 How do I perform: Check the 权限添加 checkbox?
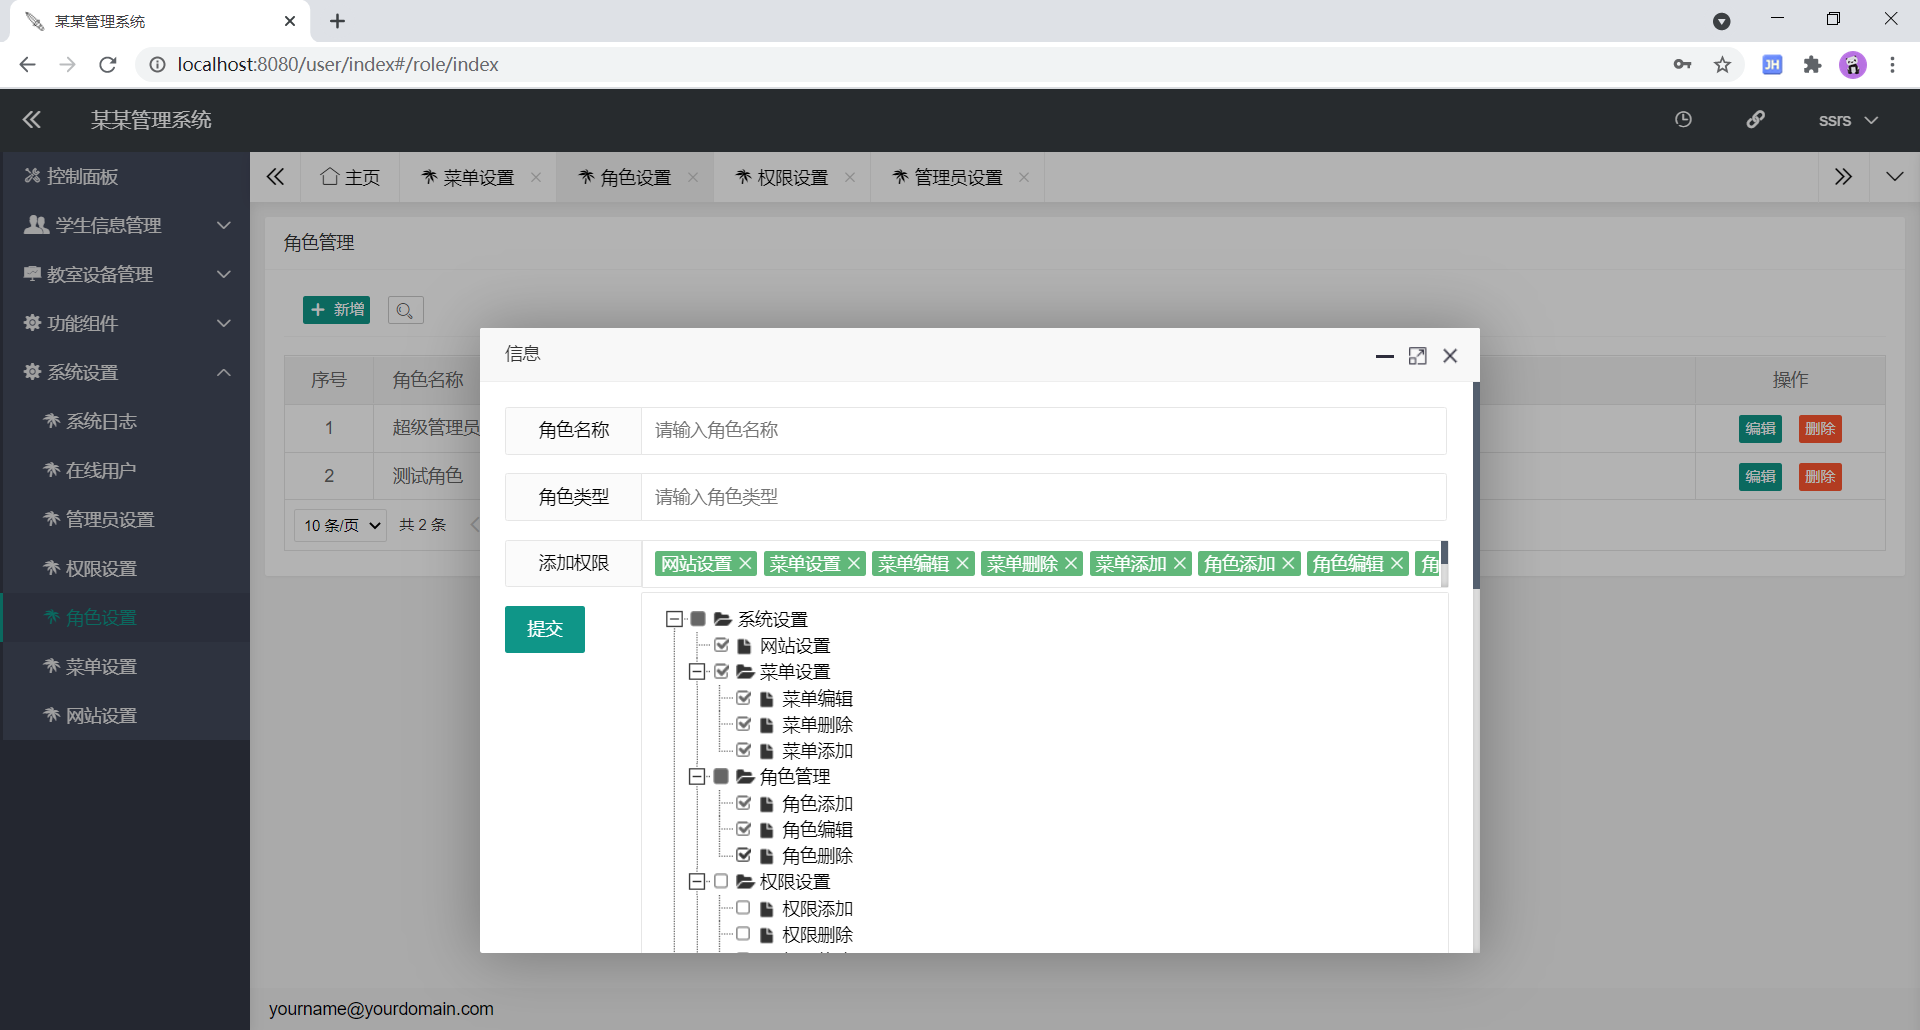tap(744, 907)
